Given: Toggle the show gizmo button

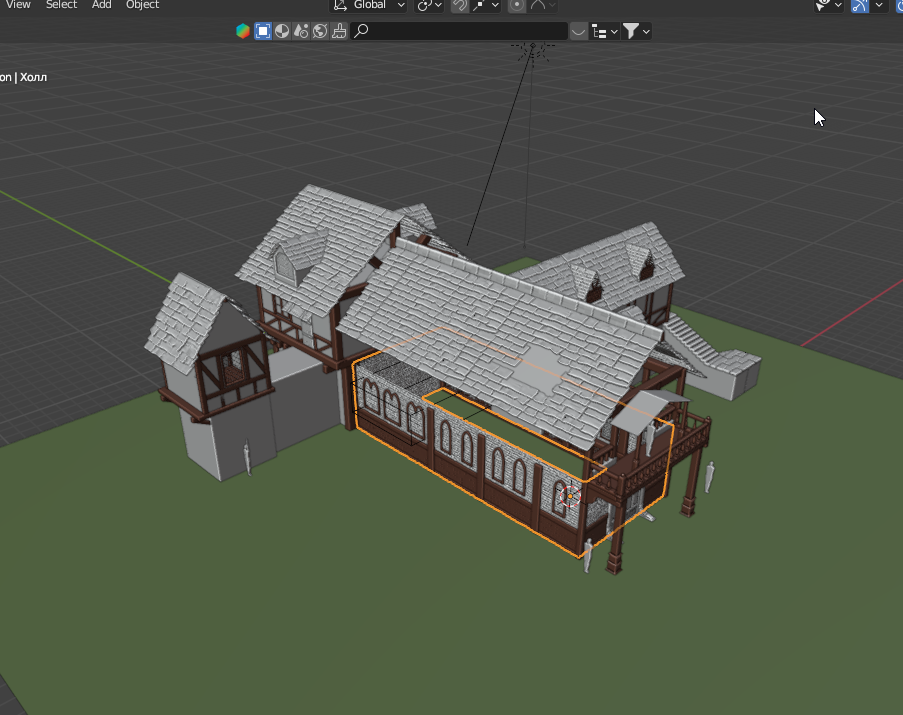Looking at the screenshot, I should pos(860,5).
